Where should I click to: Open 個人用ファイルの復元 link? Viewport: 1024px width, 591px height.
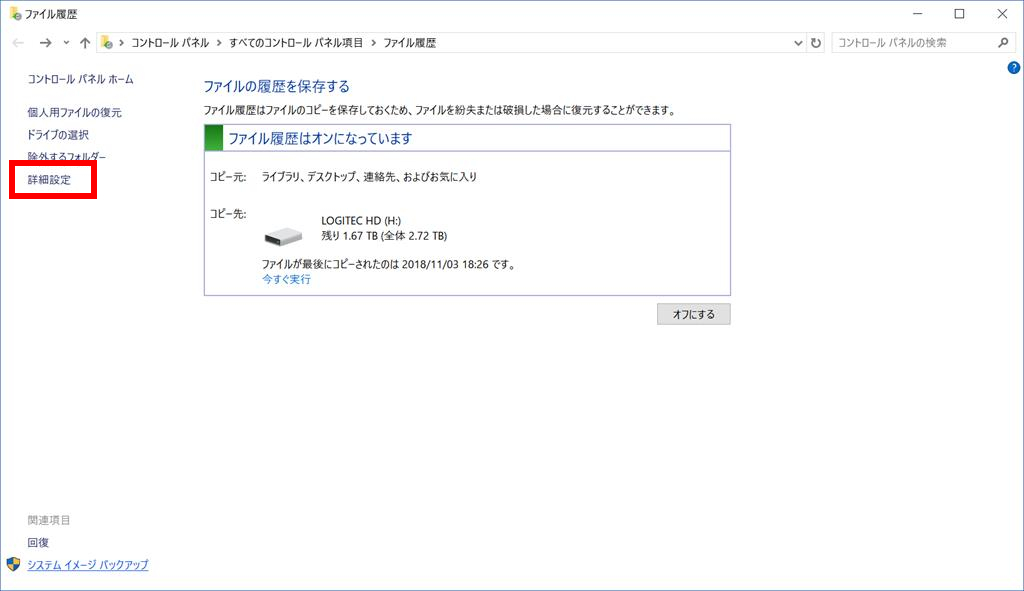74,113
